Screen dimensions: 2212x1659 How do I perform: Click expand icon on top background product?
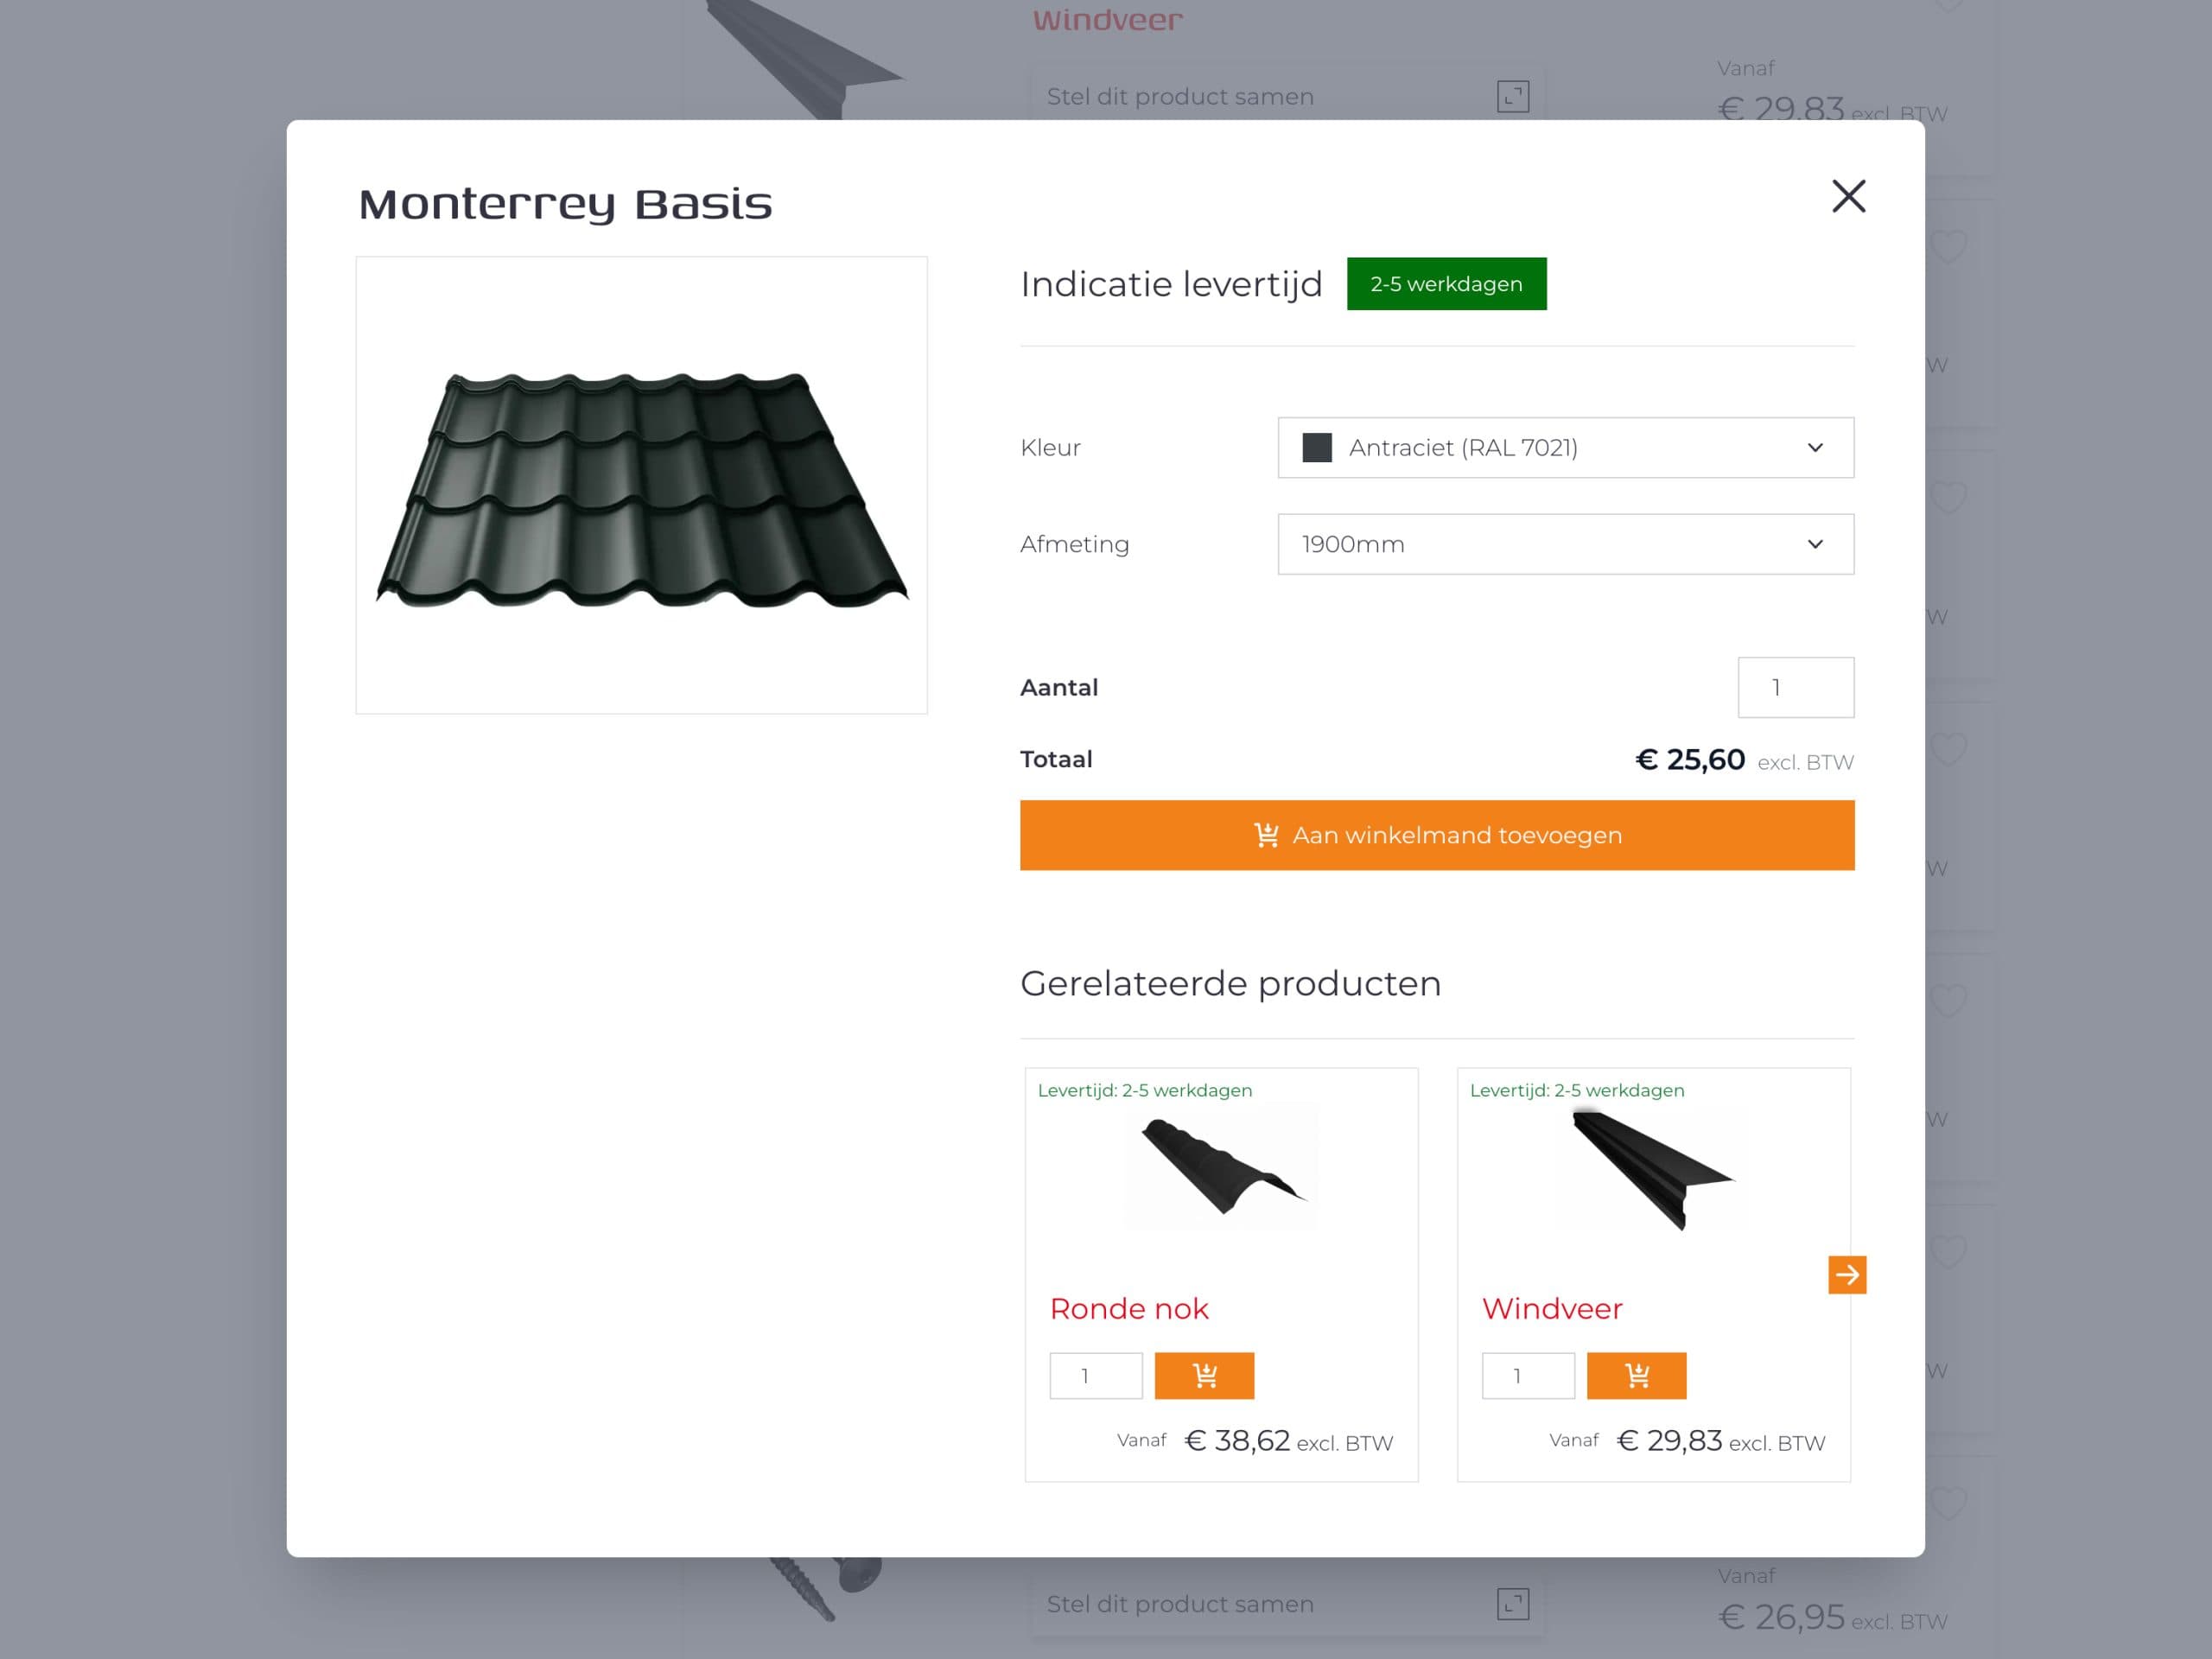click(1512, 96)
